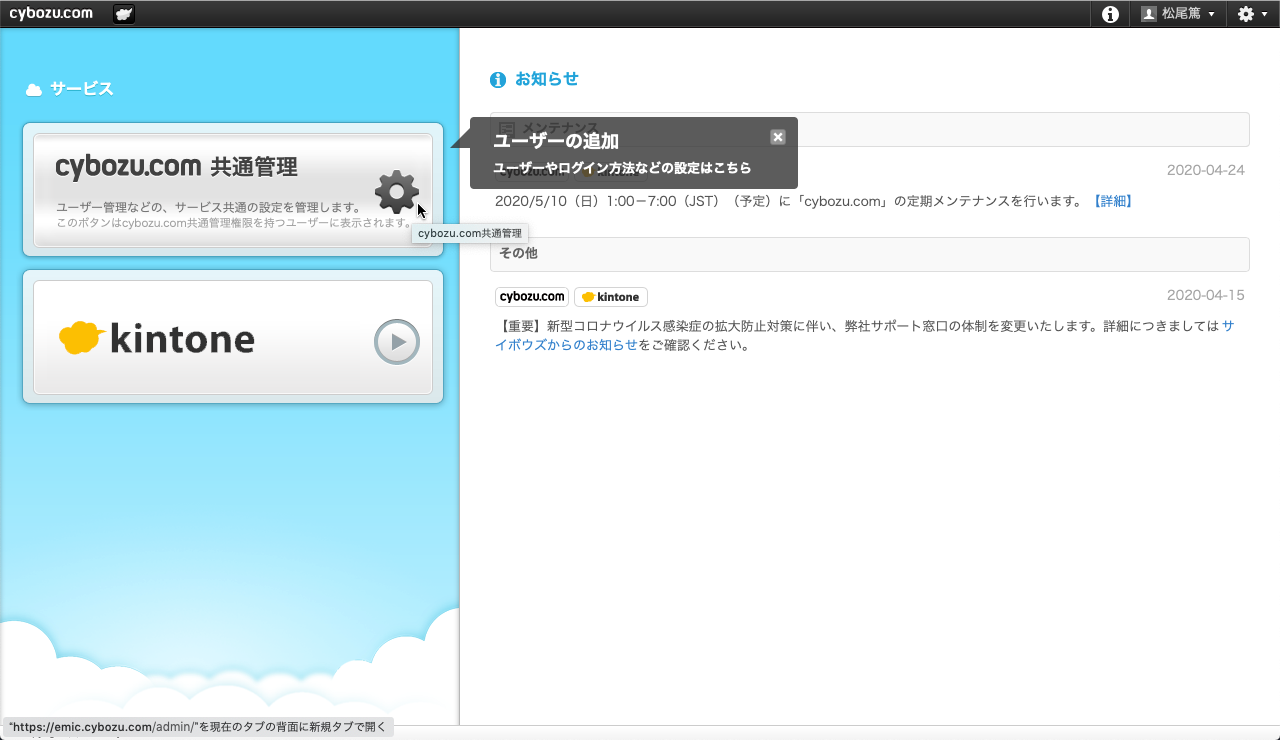
Task: Click the その他 section header
Action: 869,254
